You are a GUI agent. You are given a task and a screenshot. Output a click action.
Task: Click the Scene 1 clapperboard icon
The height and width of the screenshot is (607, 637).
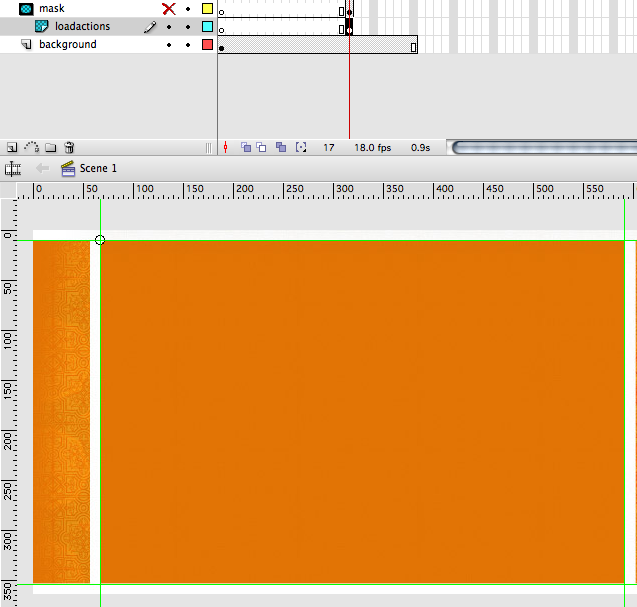68,169
